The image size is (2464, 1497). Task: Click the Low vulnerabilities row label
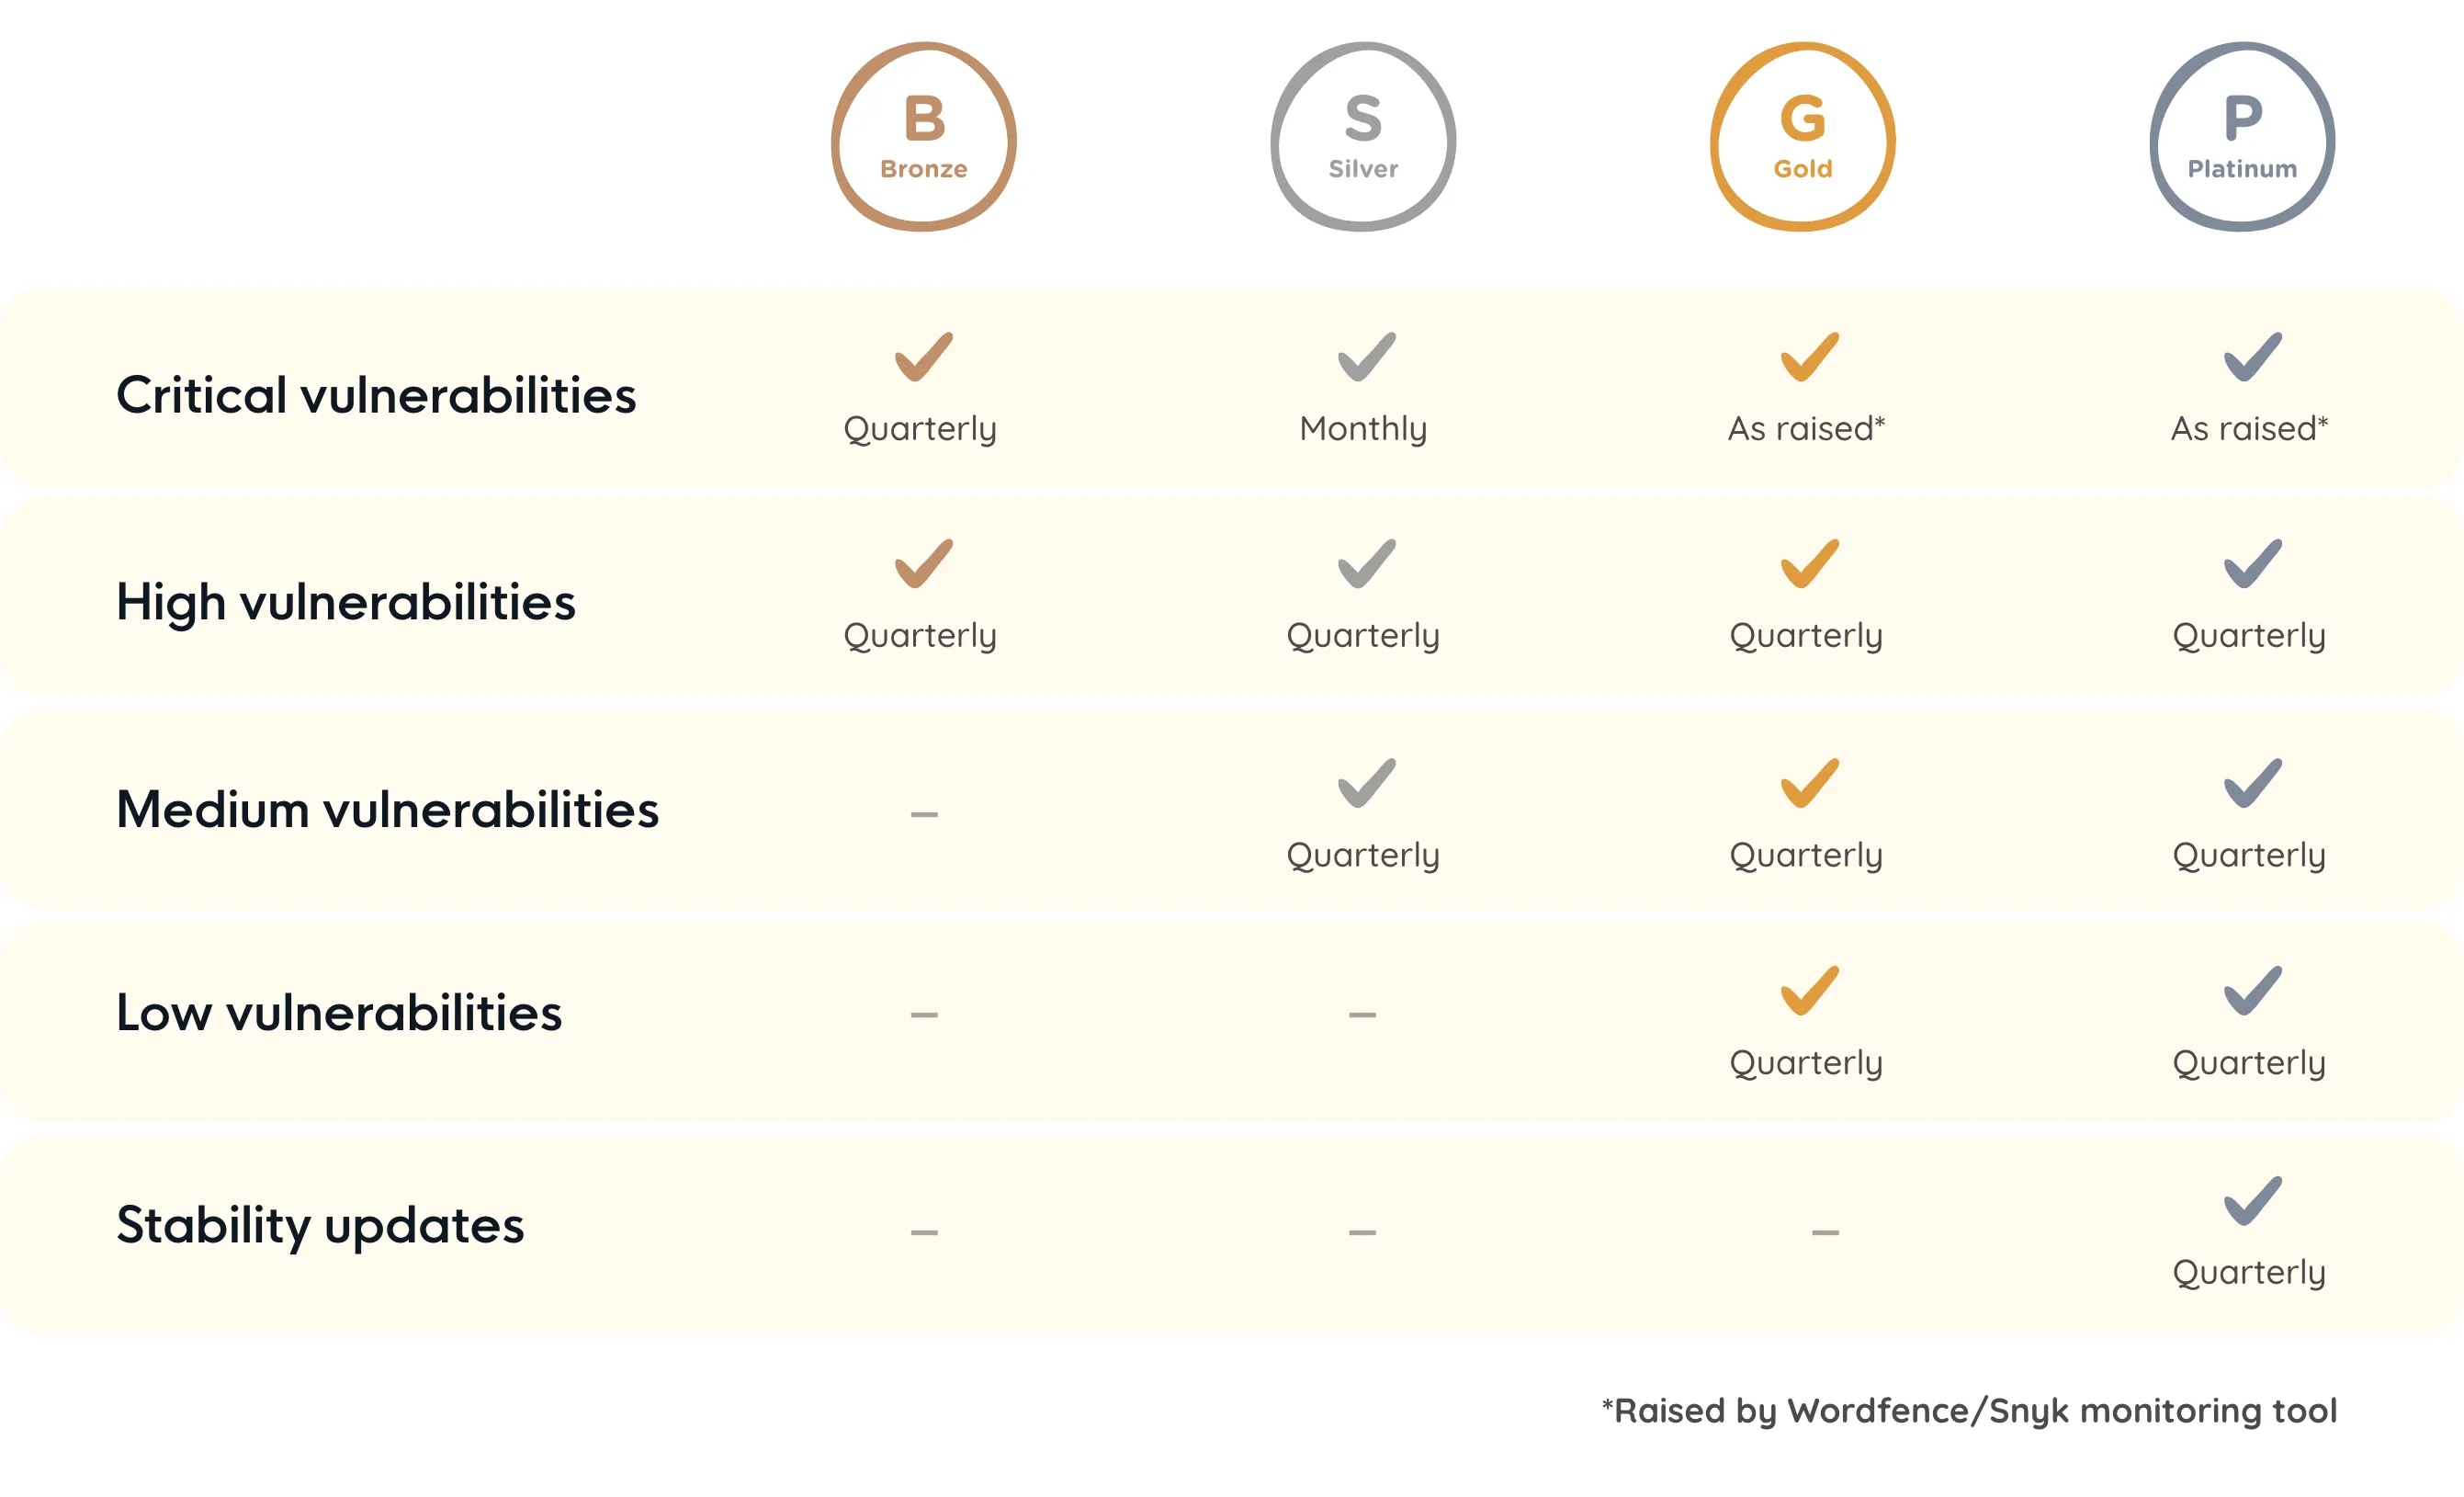pos(339,1013)
